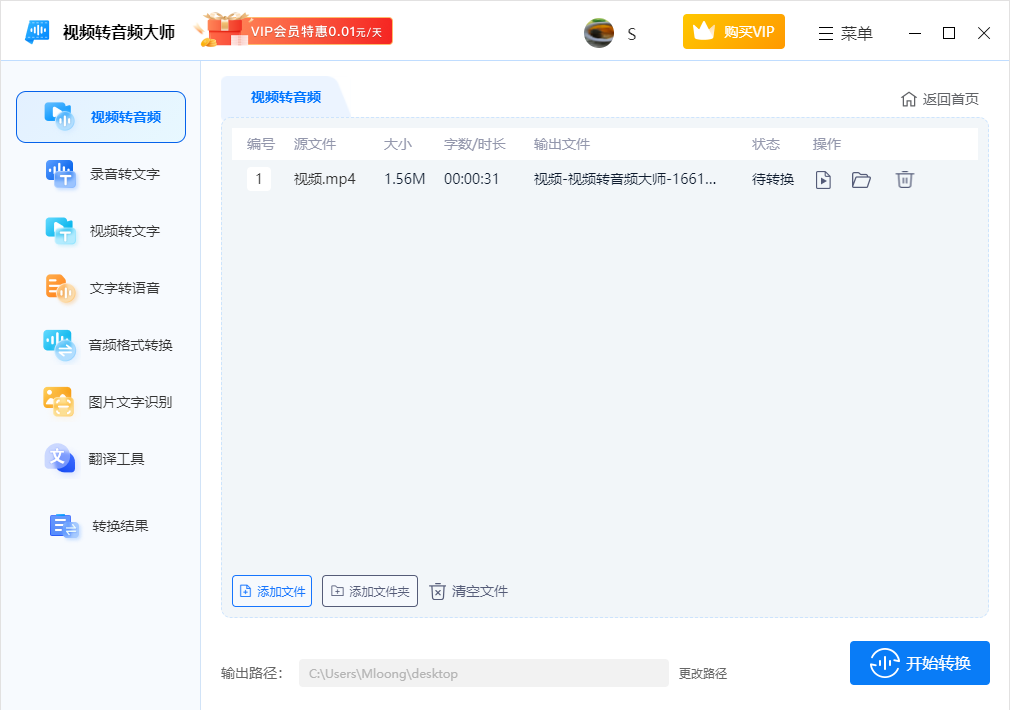Click 更改路径 to change output path

pyautogui.click(x=703, y=673)
